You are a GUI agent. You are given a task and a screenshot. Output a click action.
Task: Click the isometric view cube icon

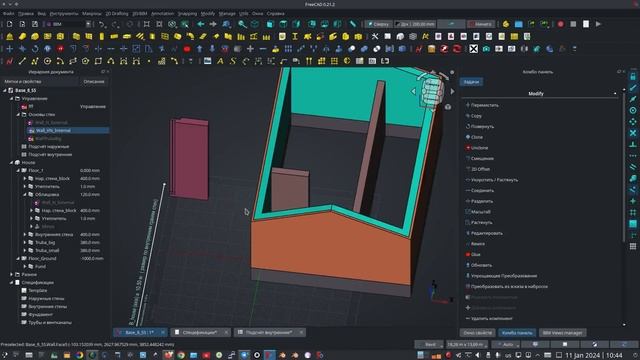click(x=255, y=24)
